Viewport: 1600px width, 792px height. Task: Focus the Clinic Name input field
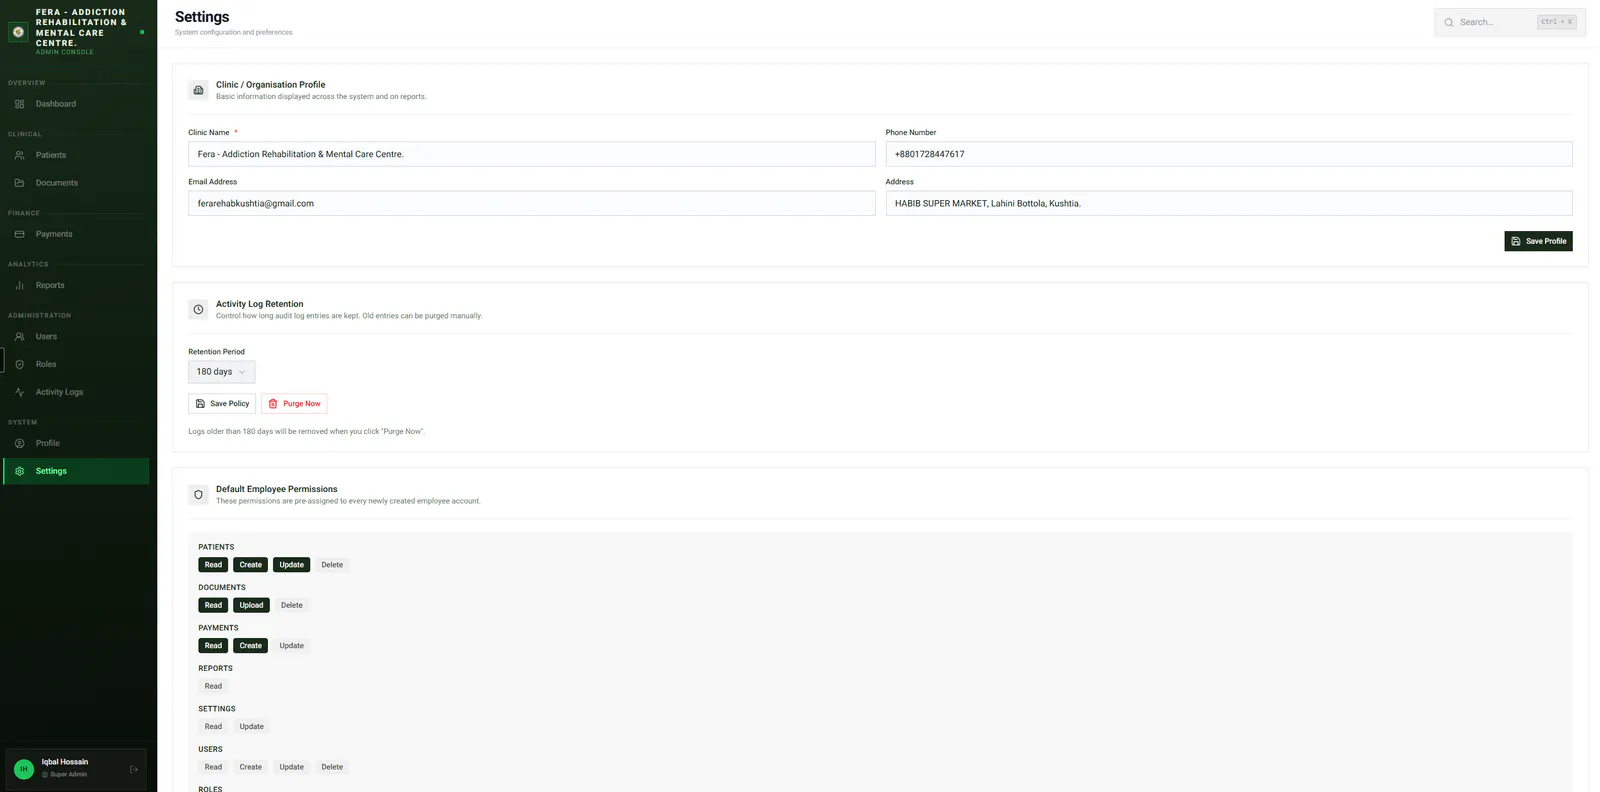[x=532, y=154]
